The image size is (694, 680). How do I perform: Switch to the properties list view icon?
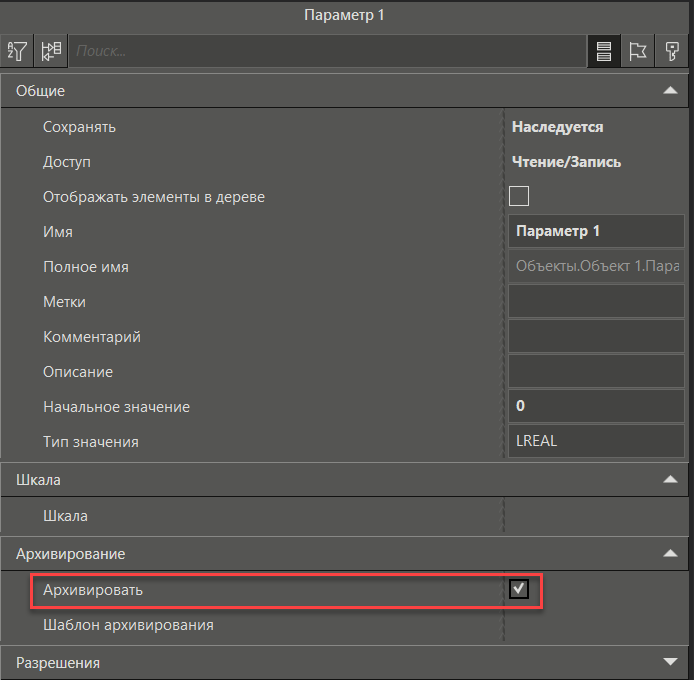click(603, 52)
